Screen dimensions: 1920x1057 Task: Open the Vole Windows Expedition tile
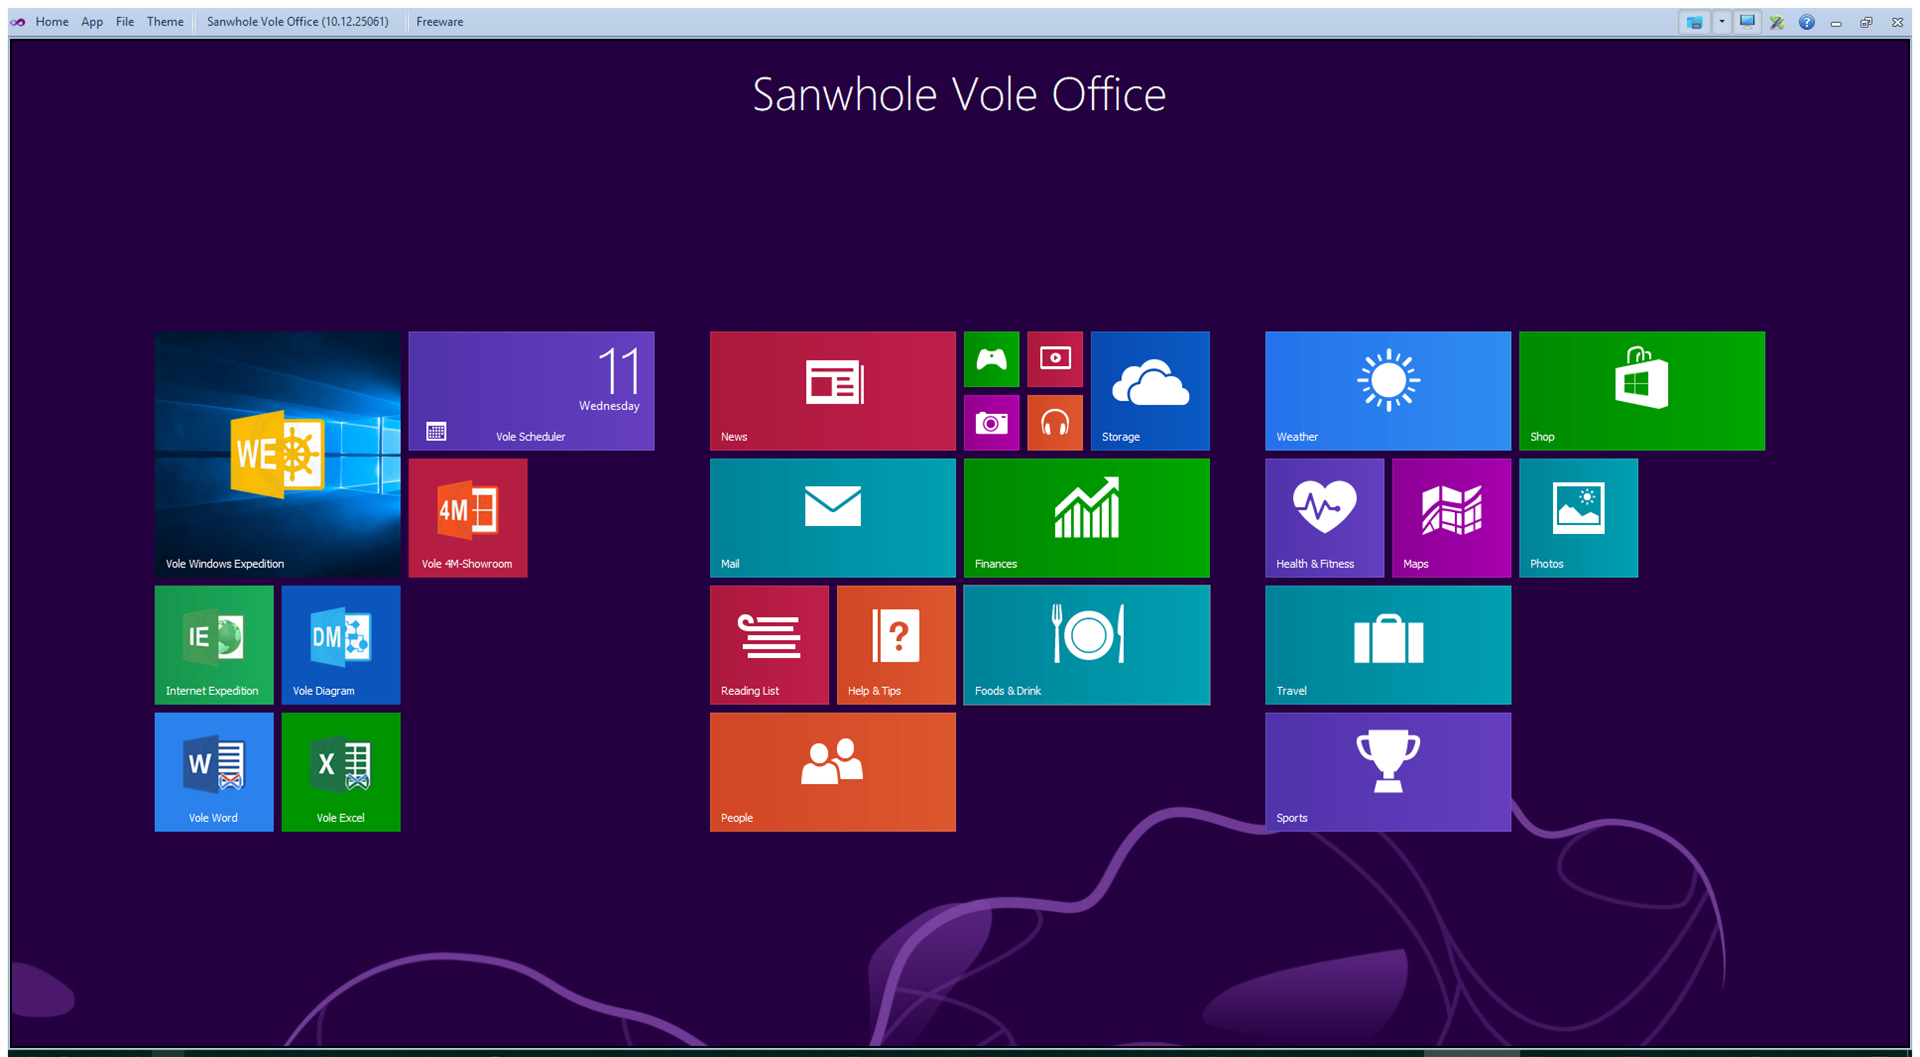coord(277,454)
